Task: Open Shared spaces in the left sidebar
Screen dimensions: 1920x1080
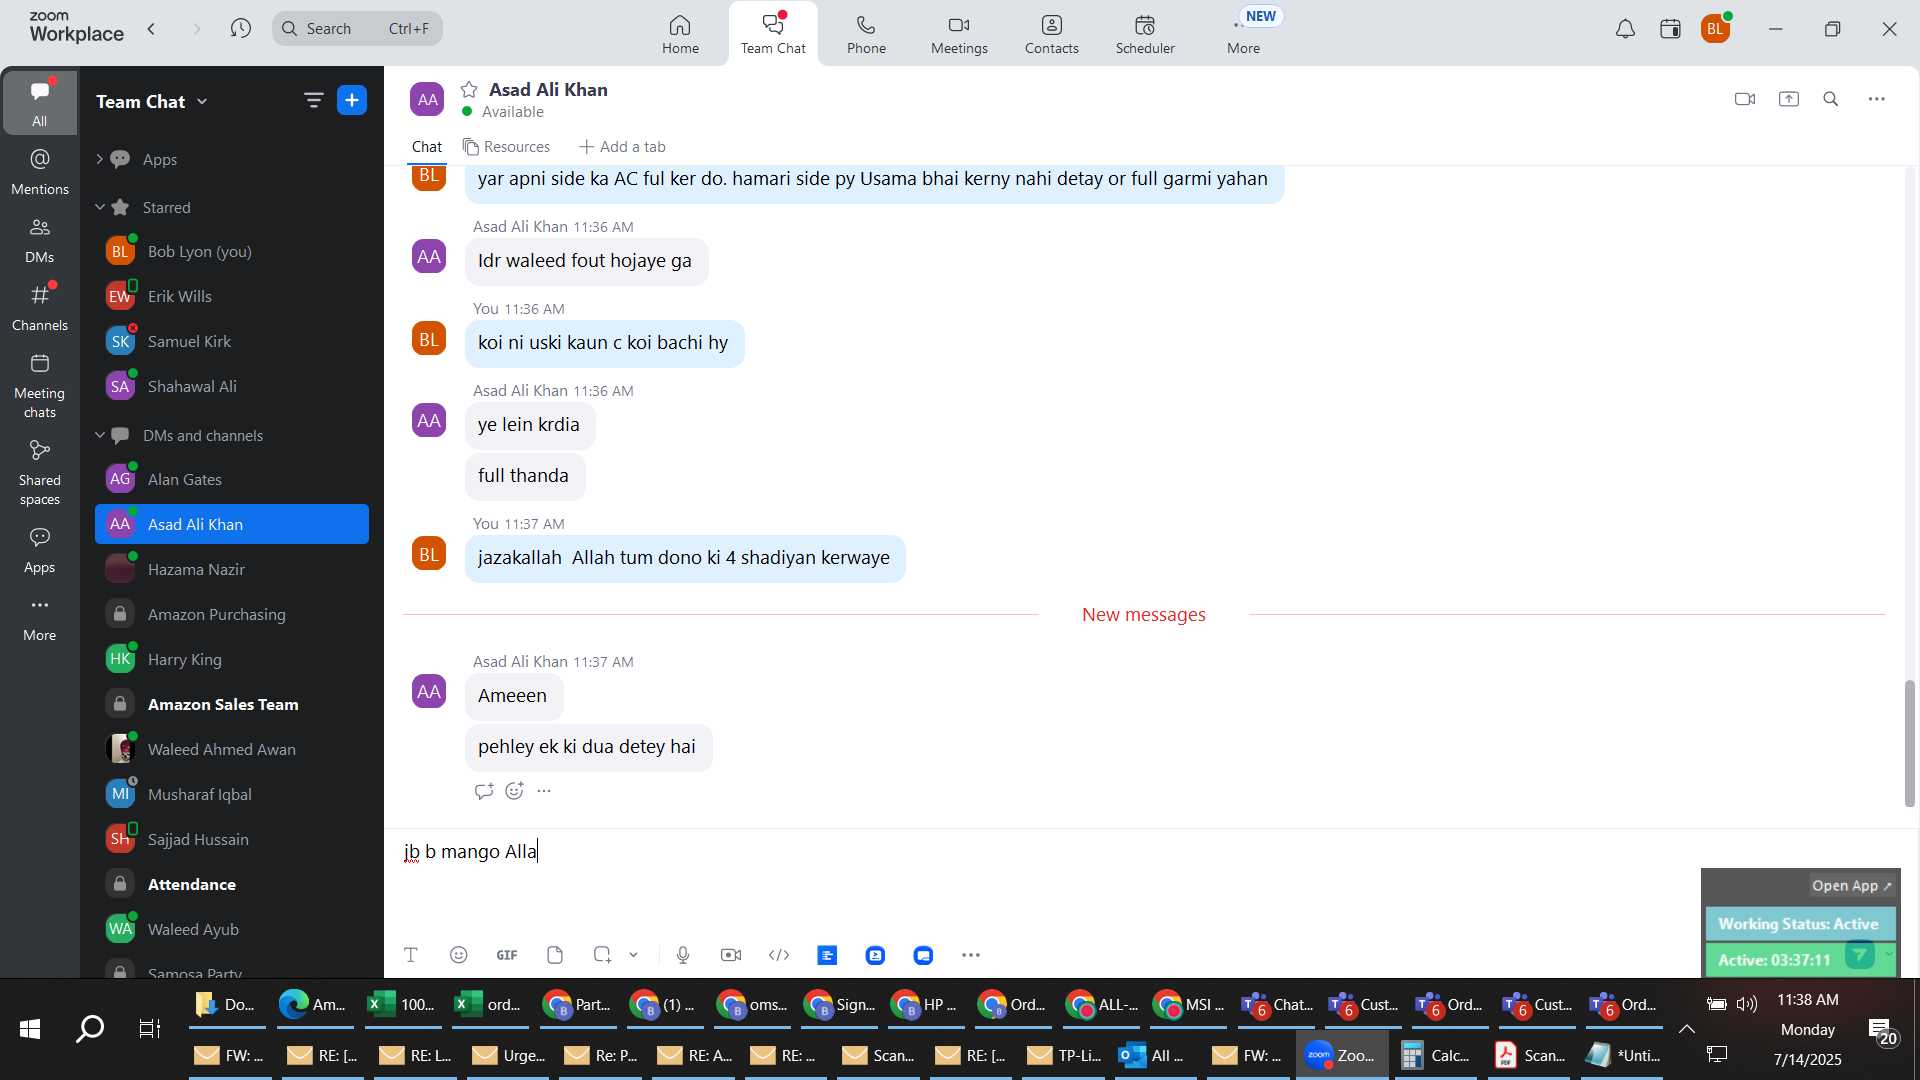Action: point(40,474)
